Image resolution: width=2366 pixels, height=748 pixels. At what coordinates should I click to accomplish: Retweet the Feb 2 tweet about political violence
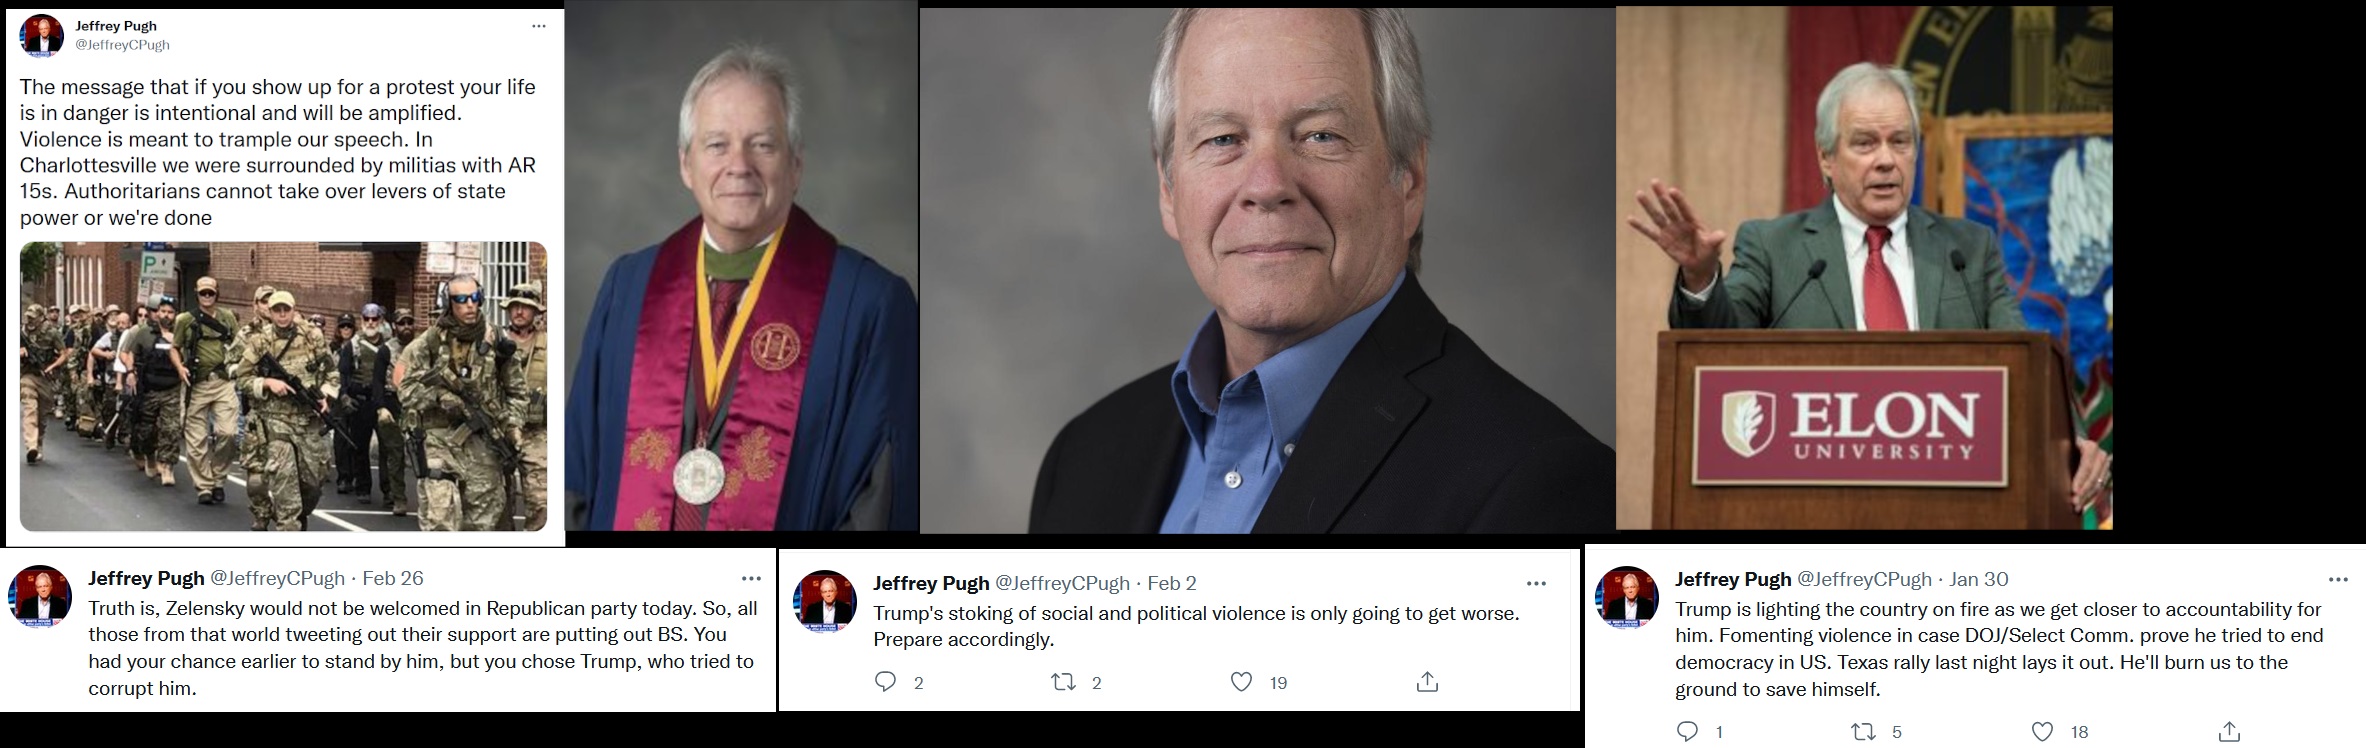point(1063,682)
